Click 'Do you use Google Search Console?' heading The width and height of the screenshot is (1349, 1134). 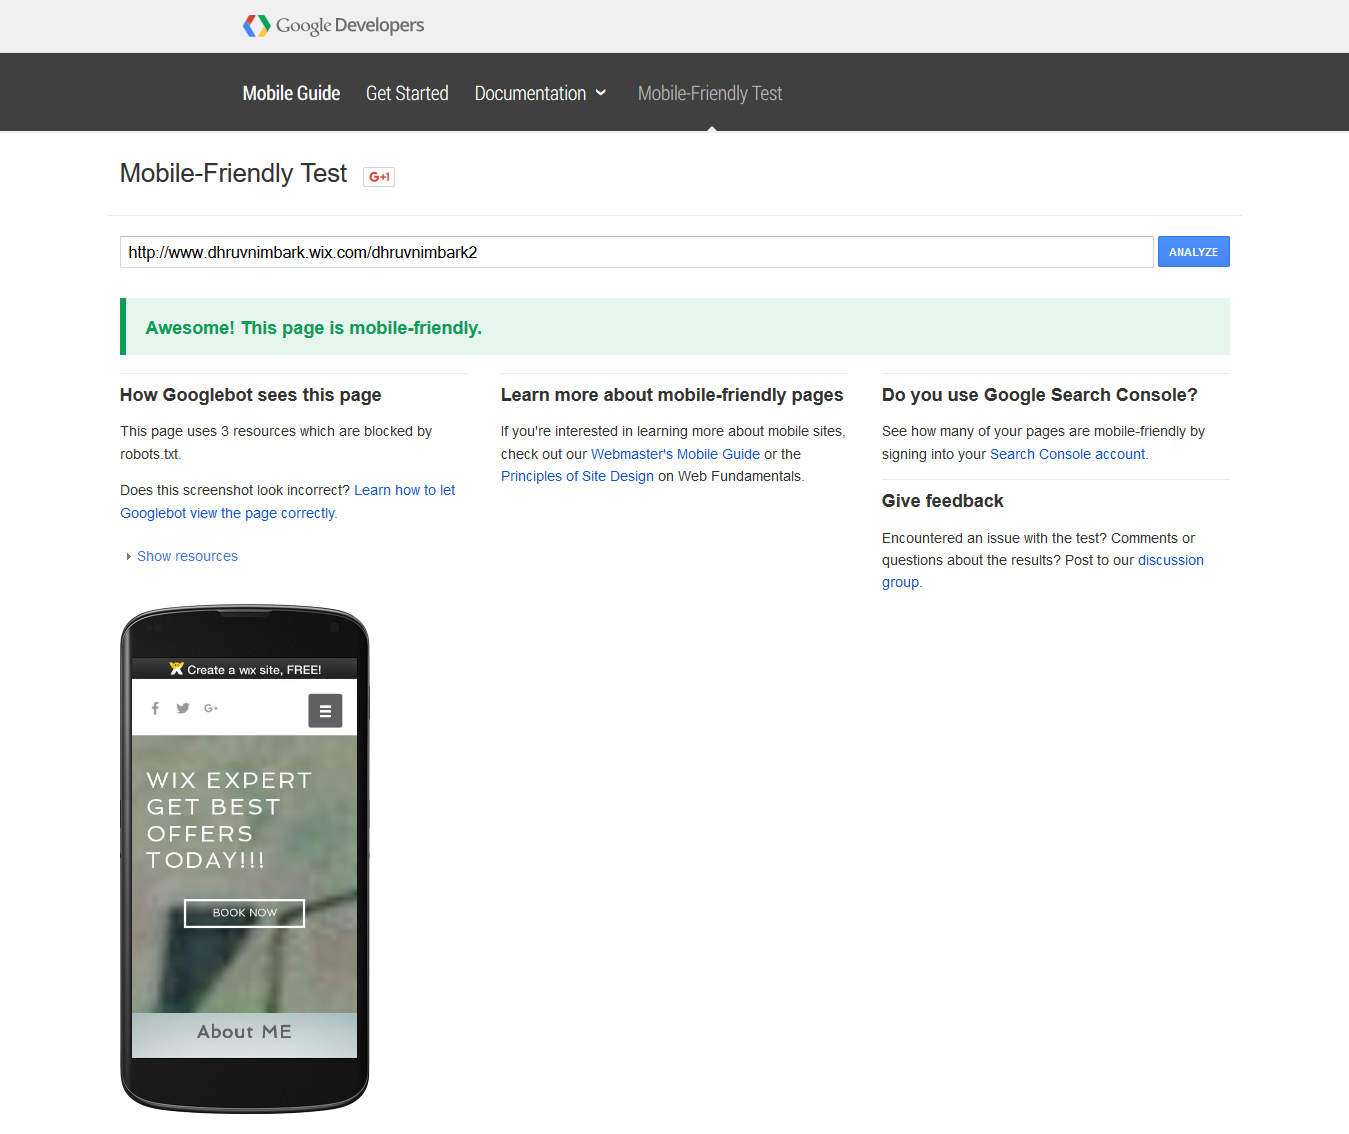(1040, 395)
